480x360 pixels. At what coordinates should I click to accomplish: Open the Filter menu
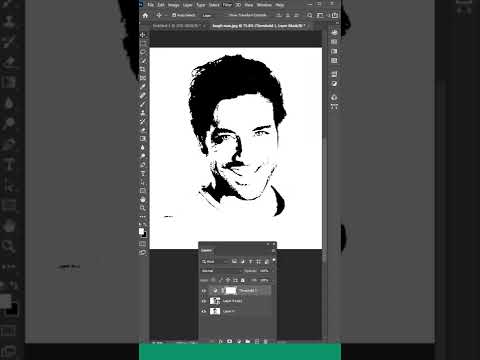coord(227,5)
